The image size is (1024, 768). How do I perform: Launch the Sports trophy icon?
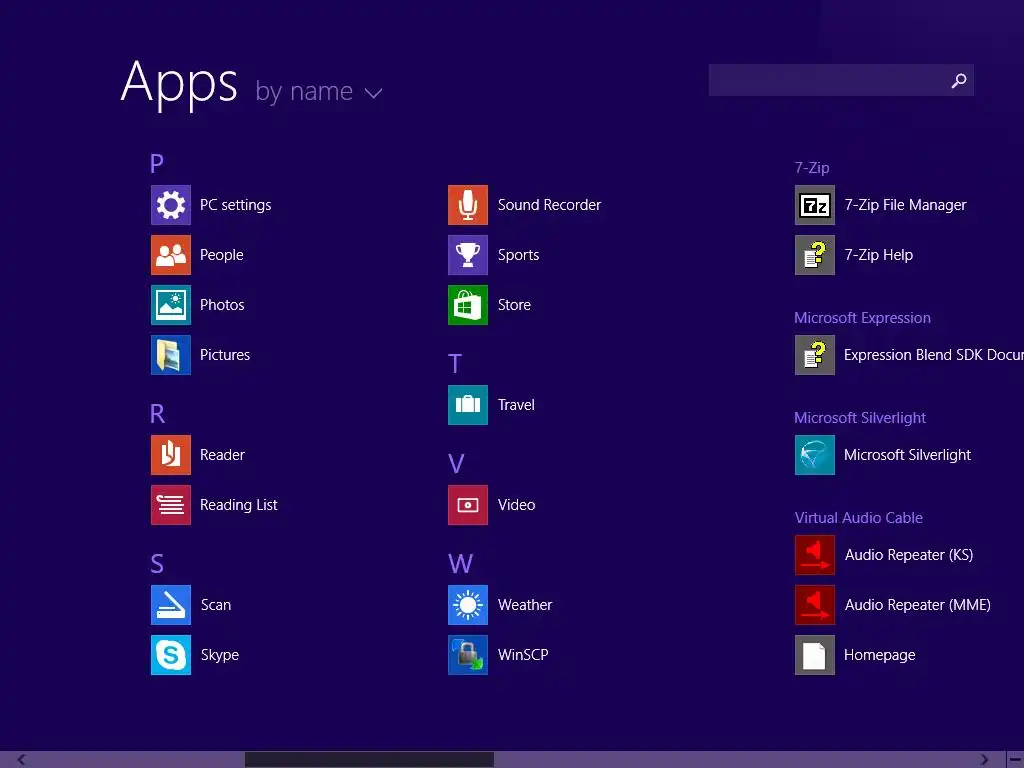pos(468,255)
